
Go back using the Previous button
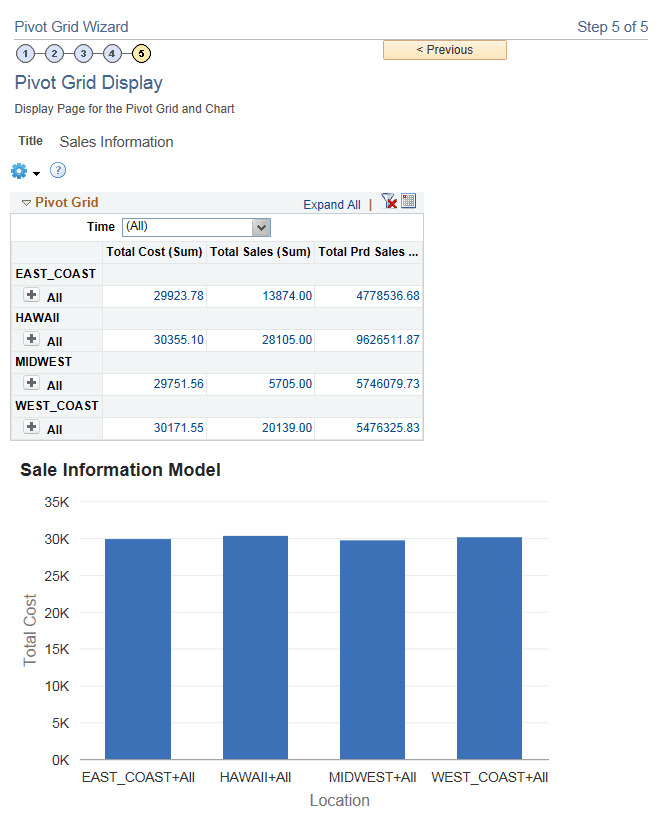pos(444,49)
